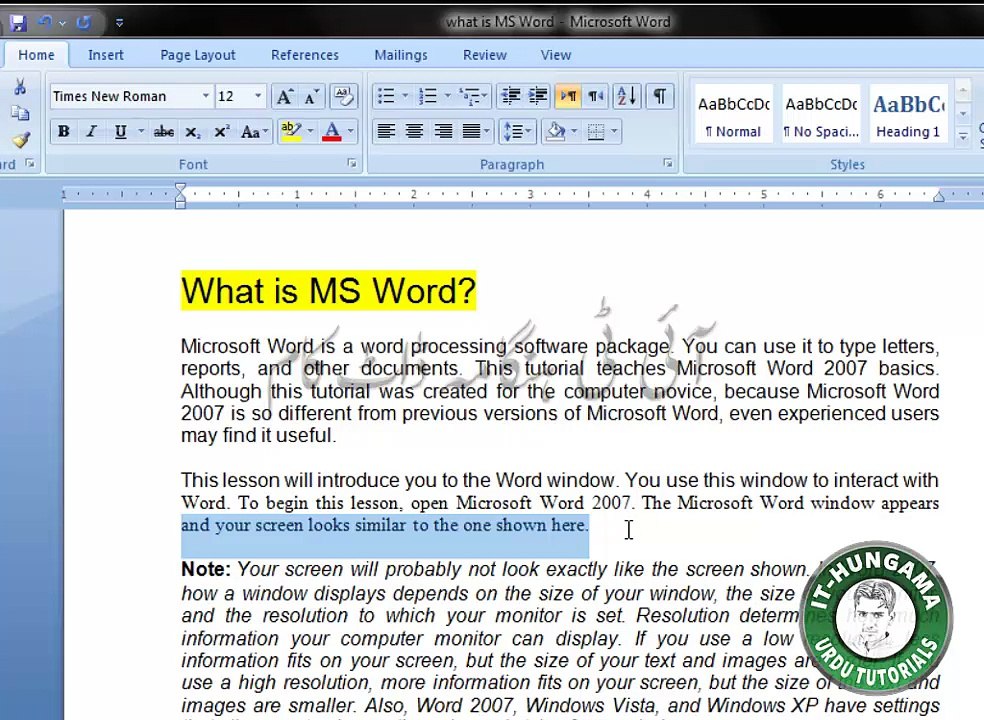984x720 pixels.
Task: Open Paragraph dialog launcher
Action: coord(668,164)
